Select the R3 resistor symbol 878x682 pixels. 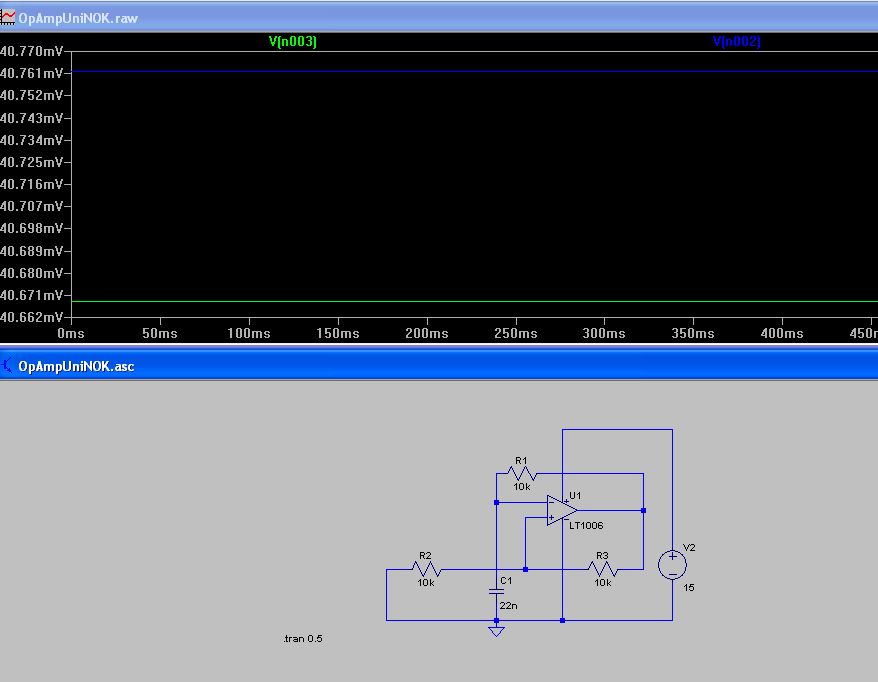tap(603, 569)
